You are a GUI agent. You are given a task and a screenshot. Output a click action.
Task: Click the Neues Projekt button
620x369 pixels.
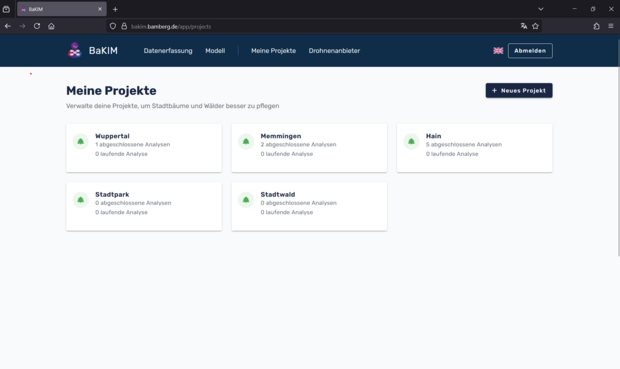(519, 91)
